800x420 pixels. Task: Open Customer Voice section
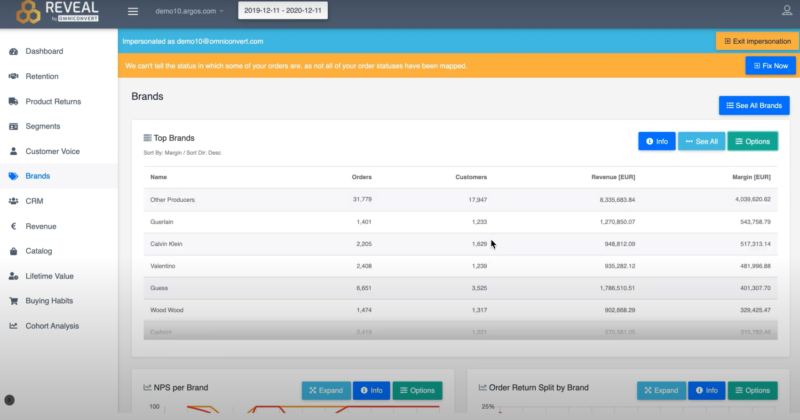(x=53, y=152)
